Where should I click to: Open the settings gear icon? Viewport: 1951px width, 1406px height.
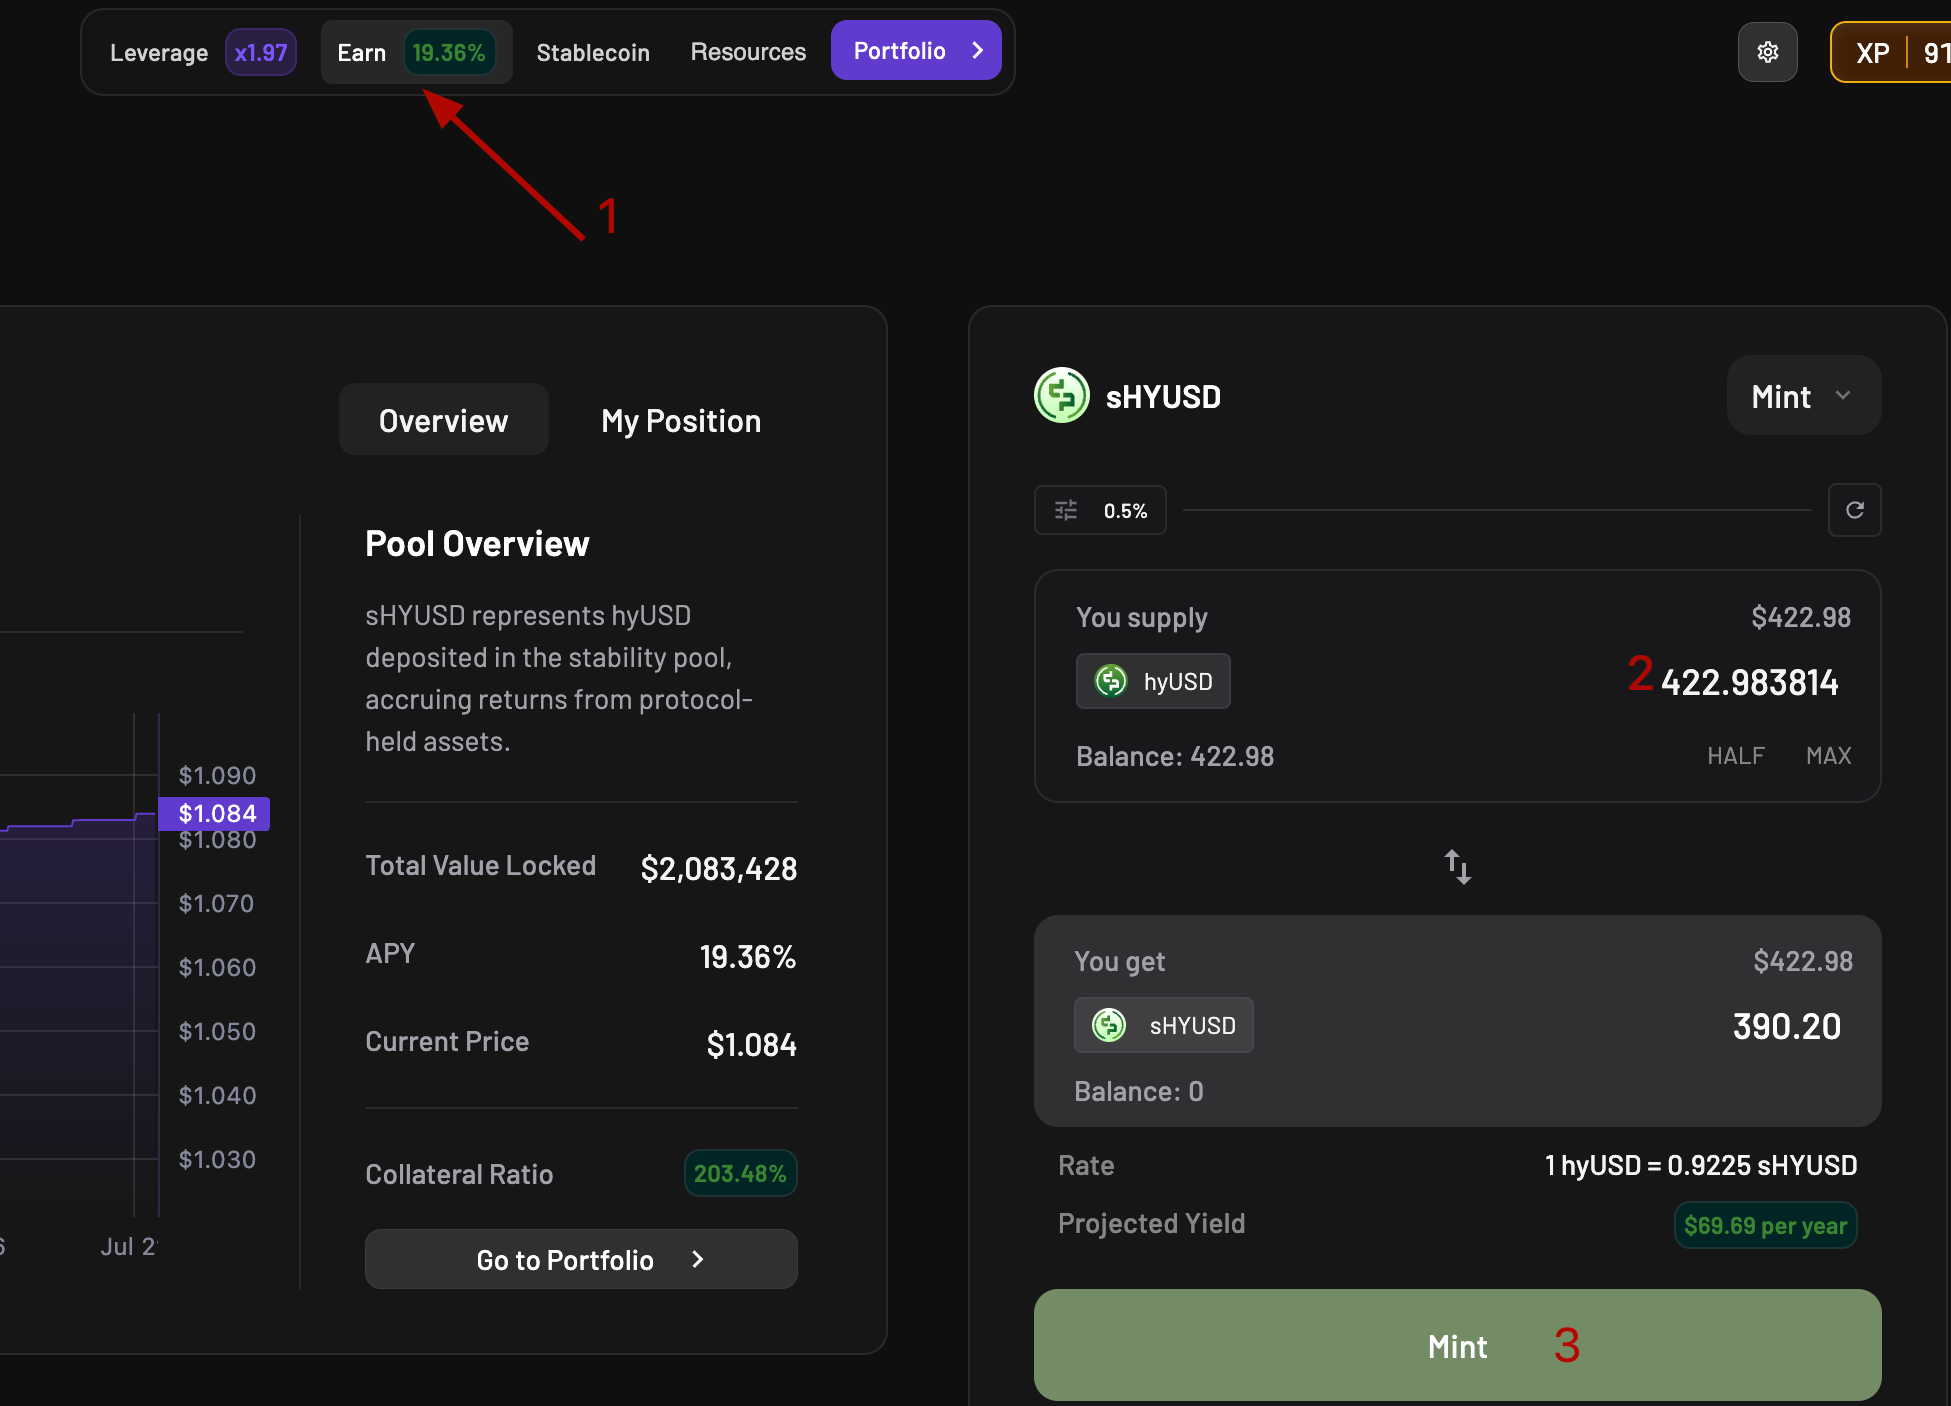pyautogui.click(x=1767, y=51)
